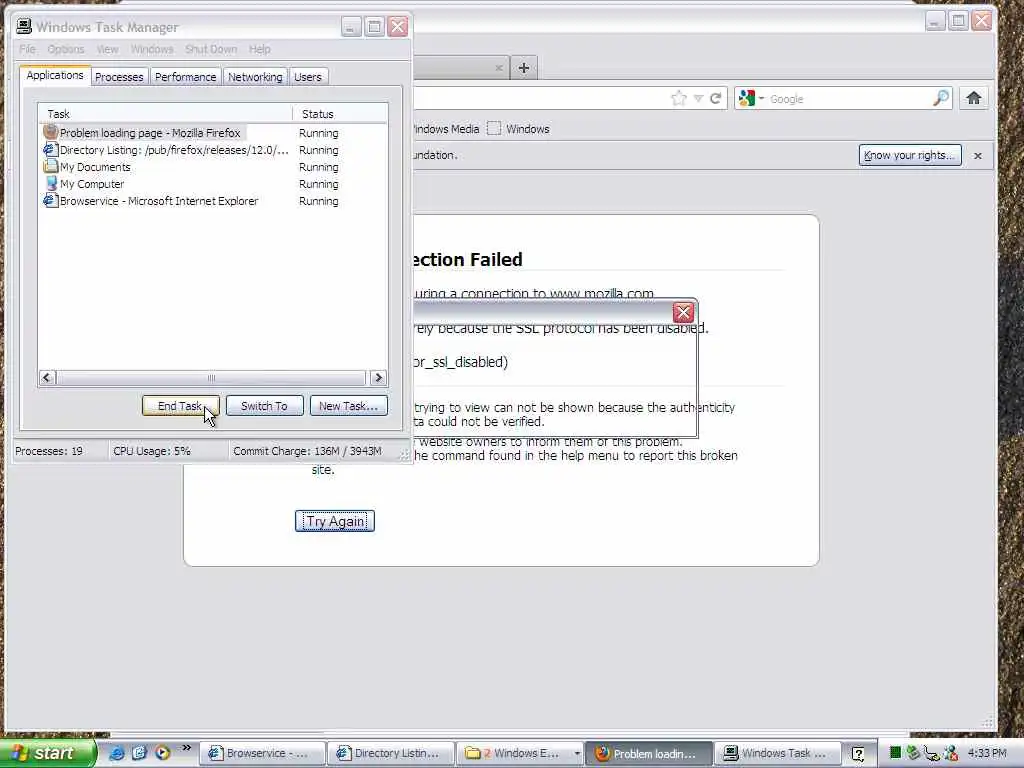Open Task Manager Shut Down menu

tap(211, 49)
